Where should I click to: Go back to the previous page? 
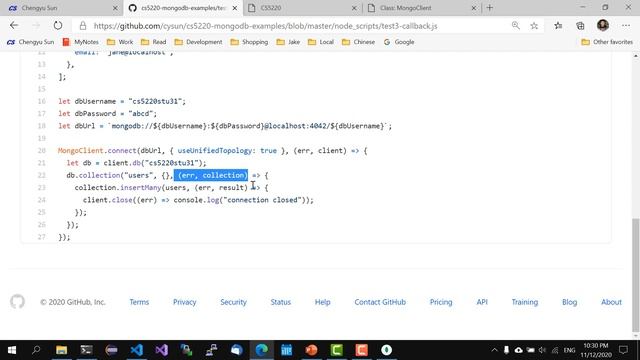pos(14,26)
